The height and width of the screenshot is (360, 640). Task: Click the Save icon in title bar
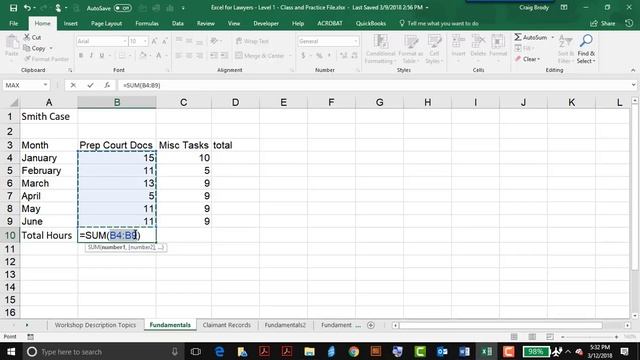point(13,8)
